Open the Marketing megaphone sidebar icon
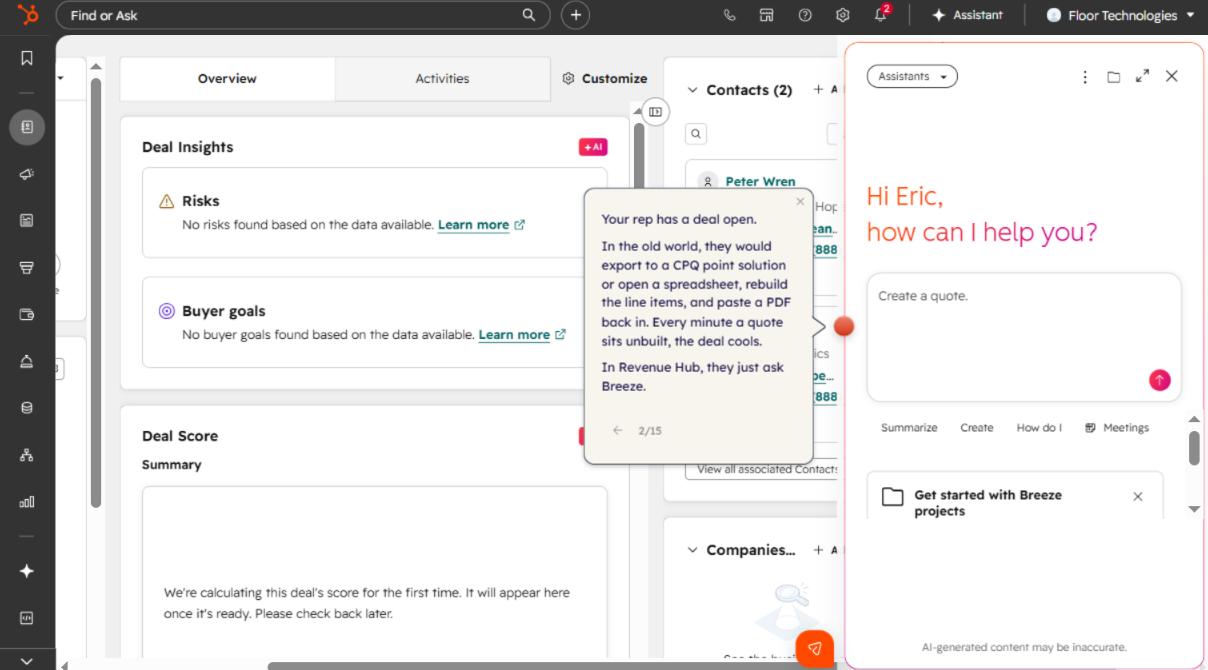The image size is (1208, 670). [27, 174]
